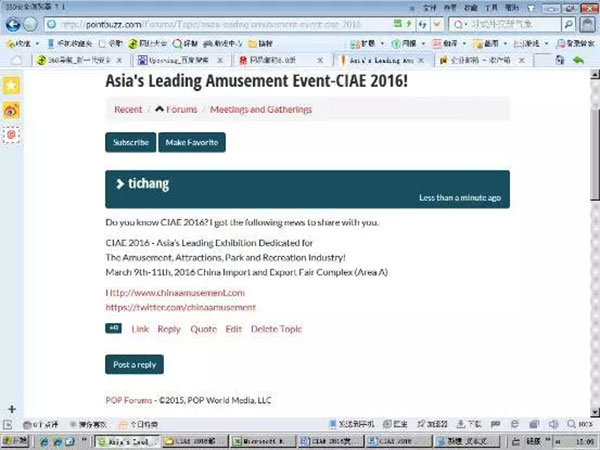Screen dimensions: 600x450
Task: Click the Post a reply button
Action: [x=134, y=365]
